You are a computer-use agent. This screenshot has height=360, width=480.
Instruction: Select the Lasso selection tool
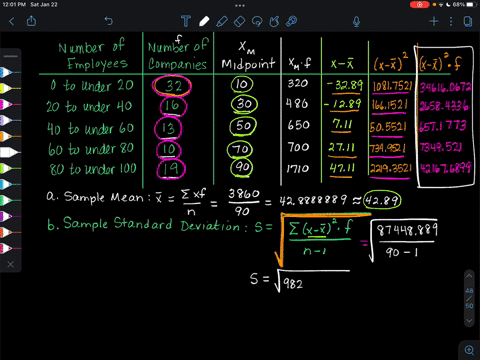(257, 22)
